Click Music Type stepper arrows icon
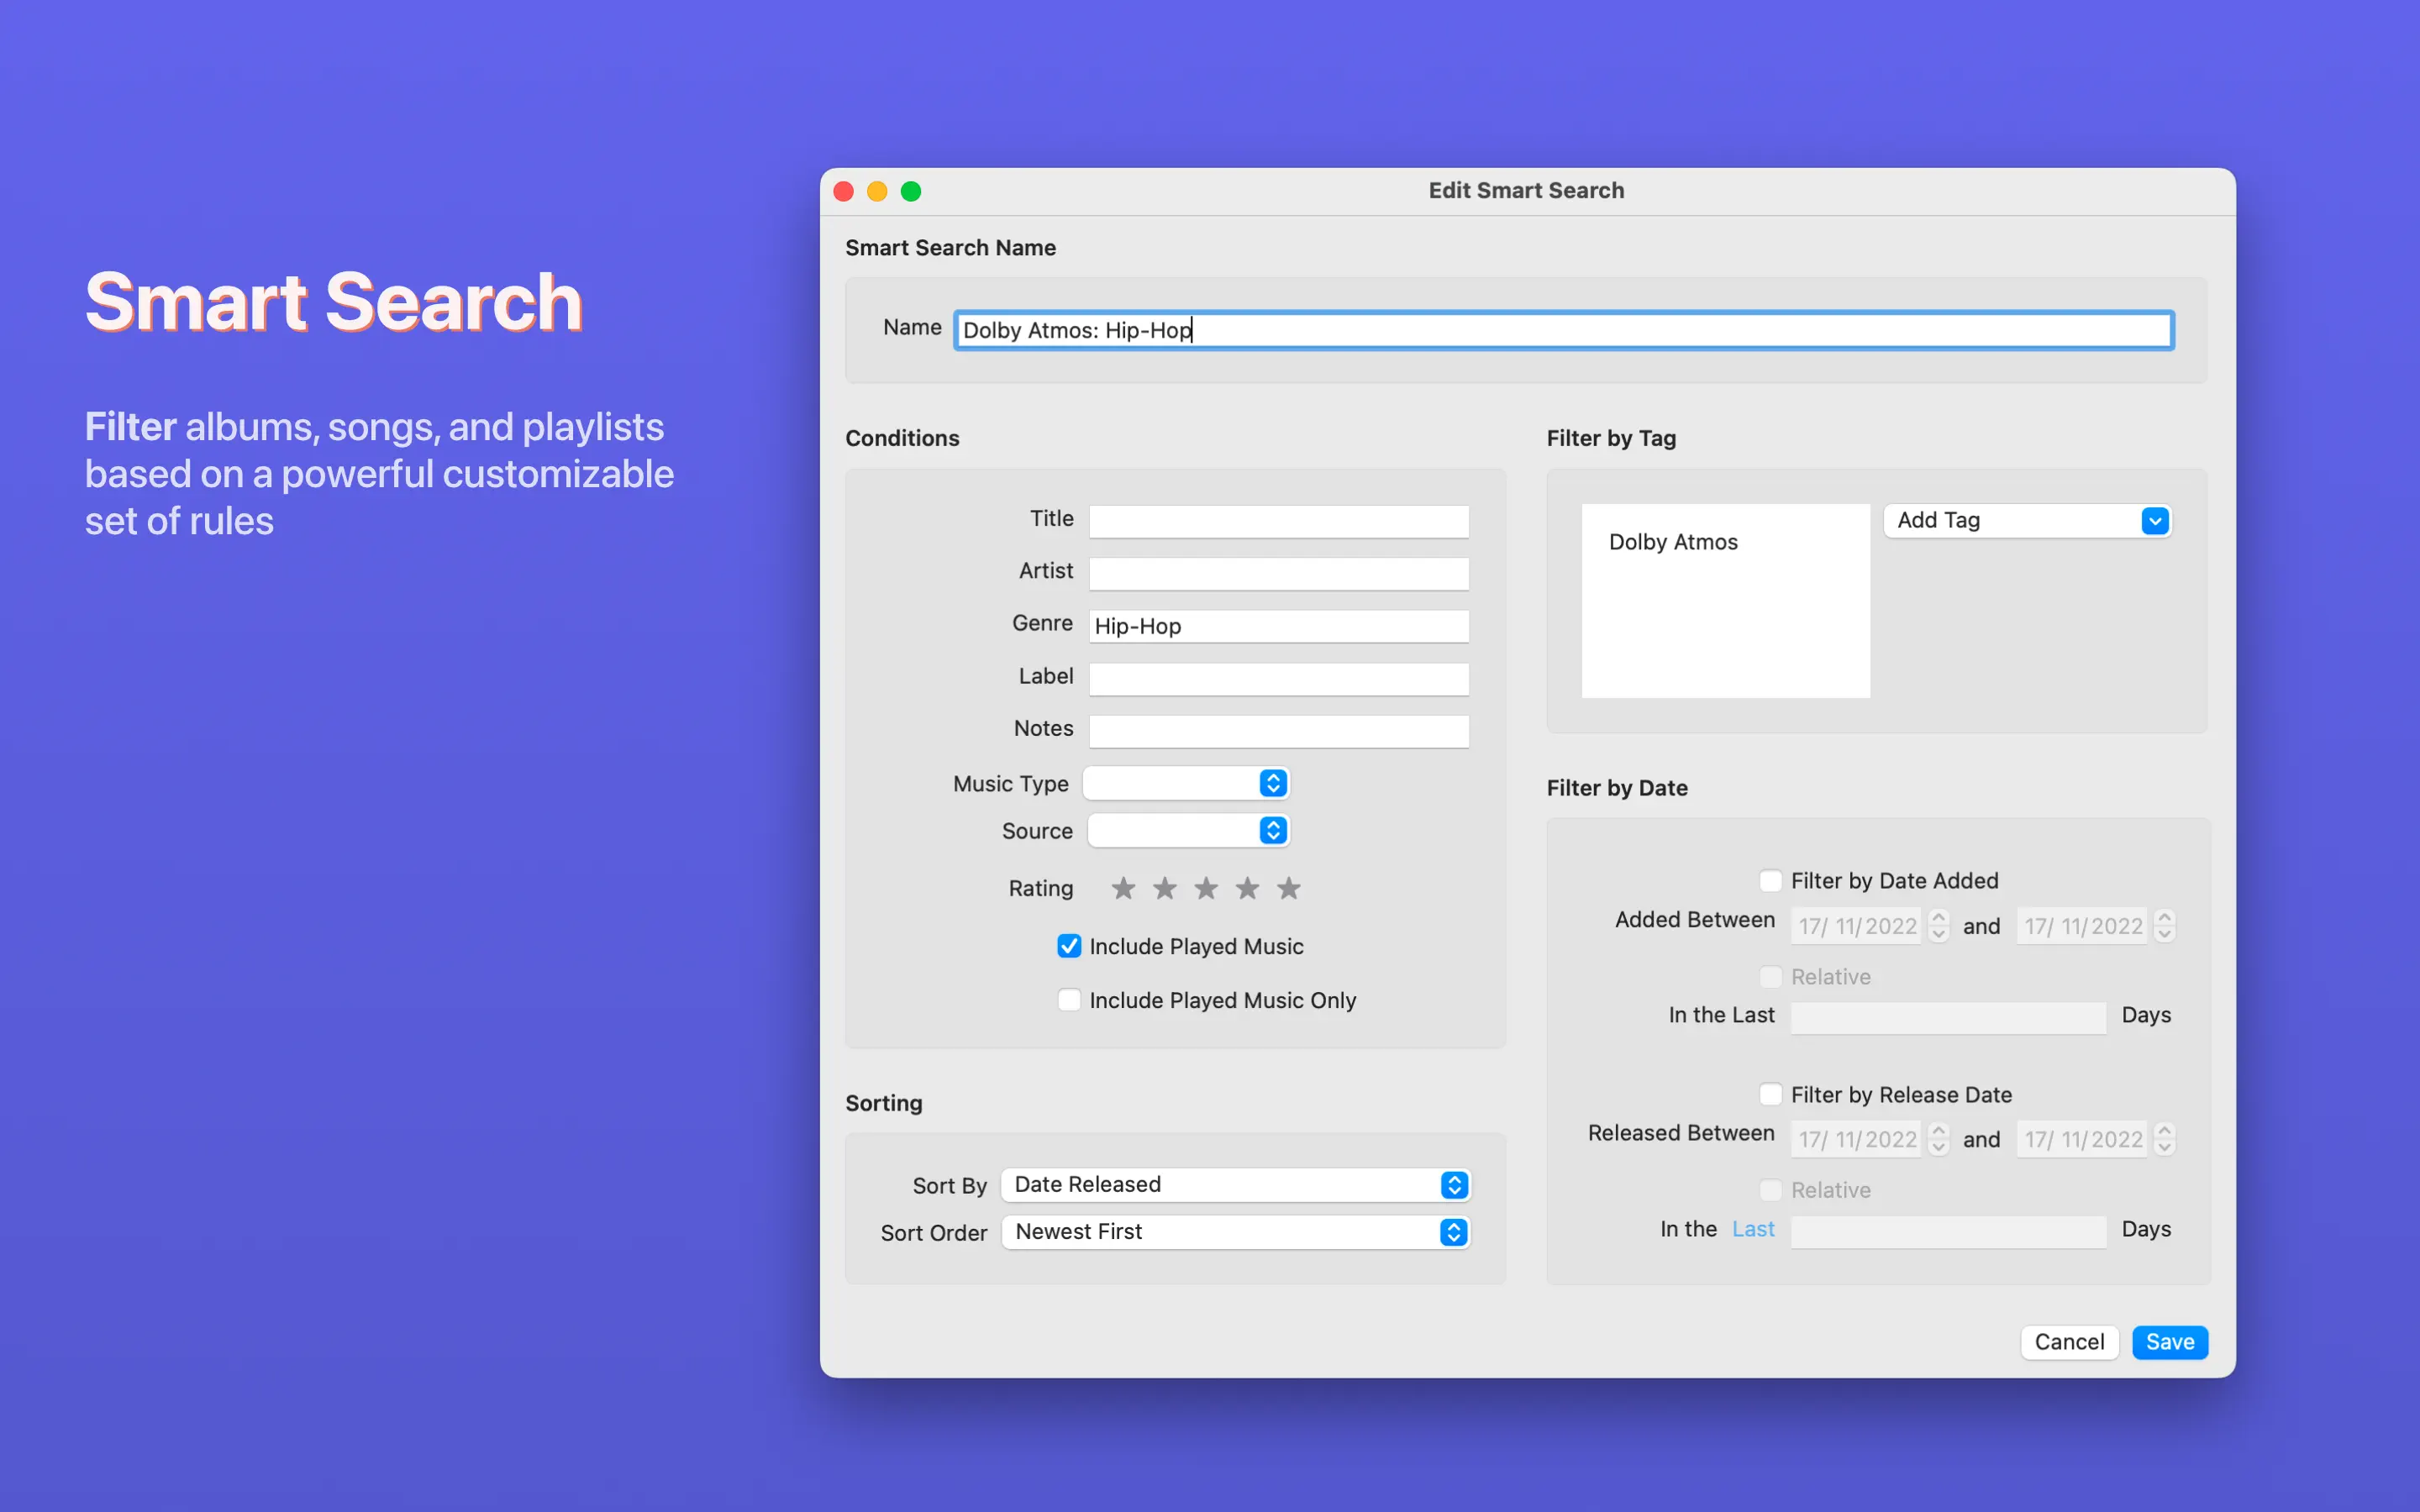 [1272, 783]
